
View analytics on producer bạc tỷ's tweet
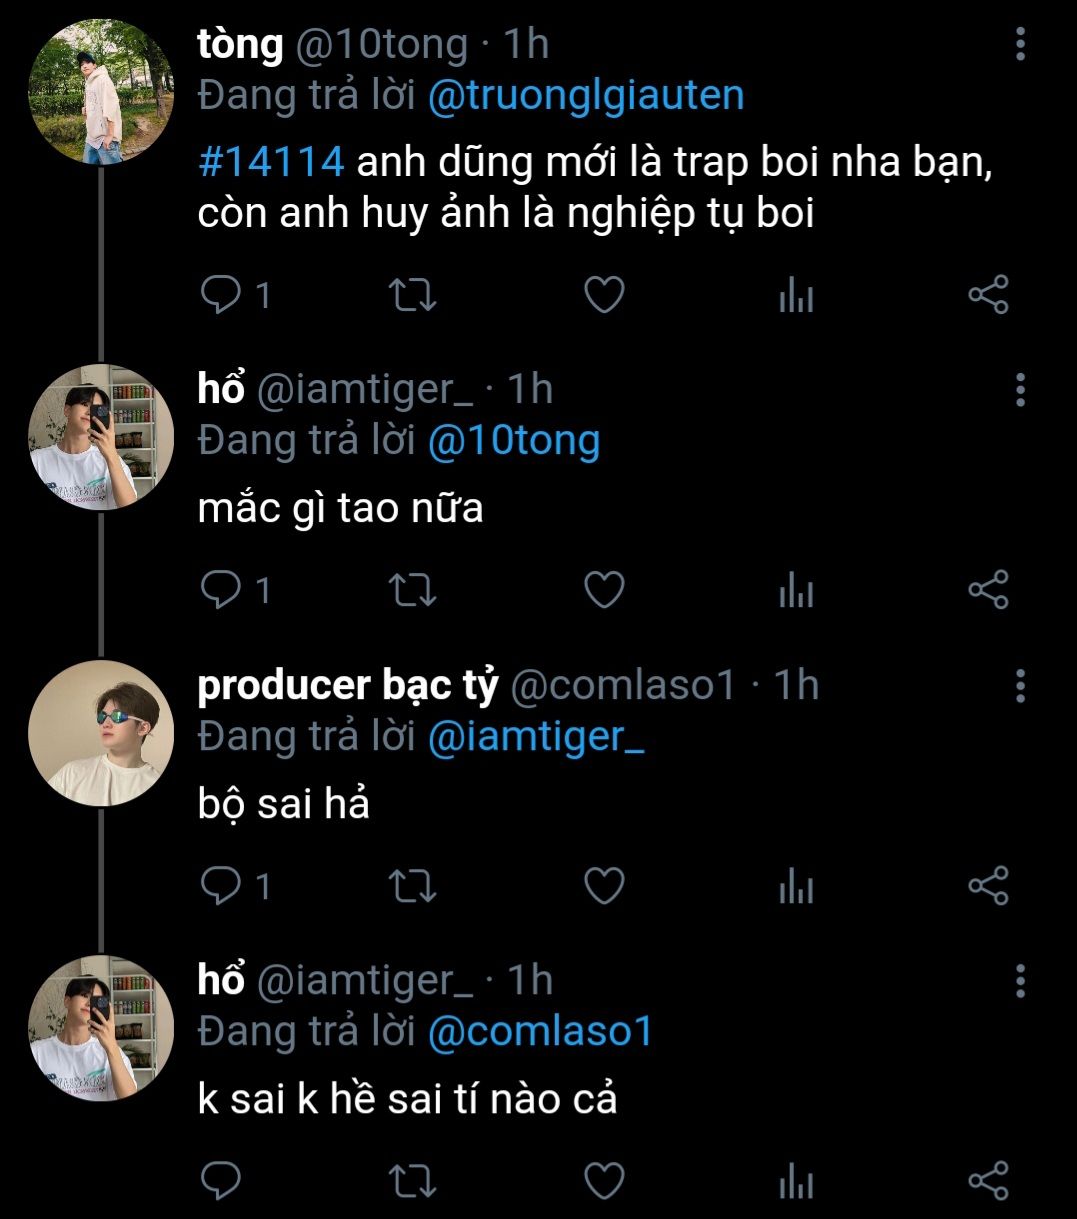[796, 887]
